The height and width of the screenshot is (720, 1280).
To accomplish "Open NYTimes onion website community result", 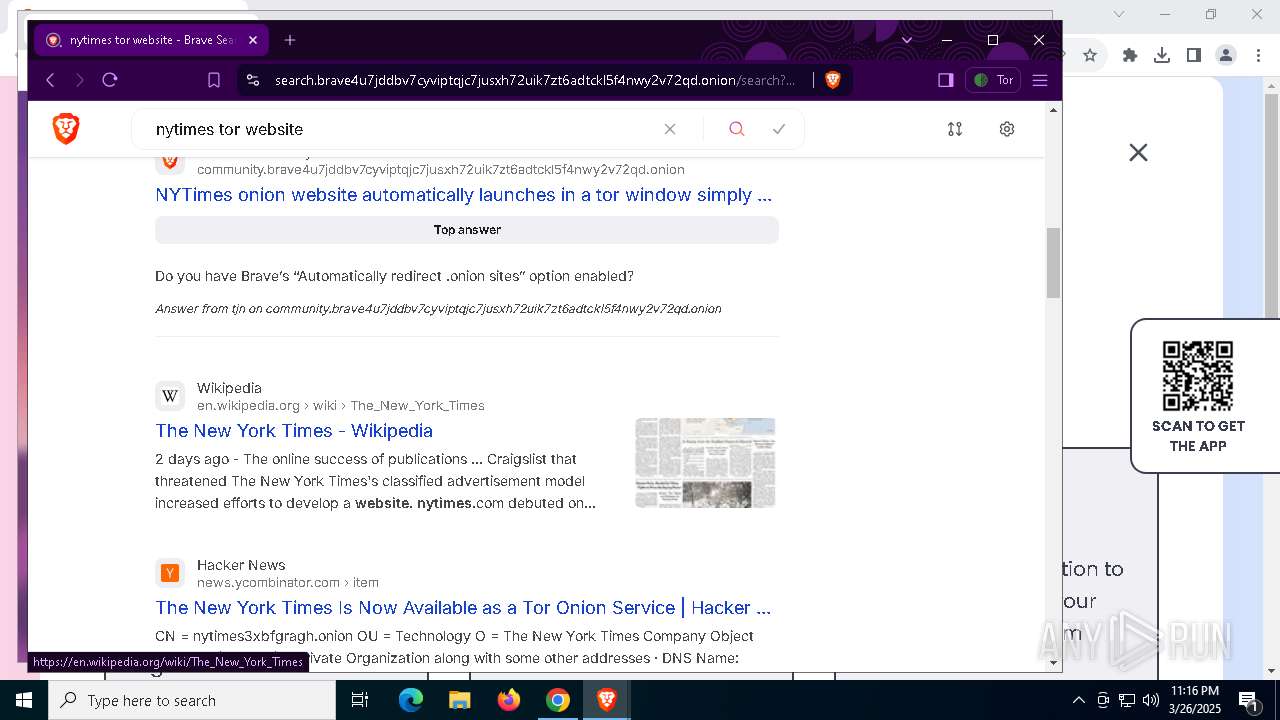I will coord(463,195).
